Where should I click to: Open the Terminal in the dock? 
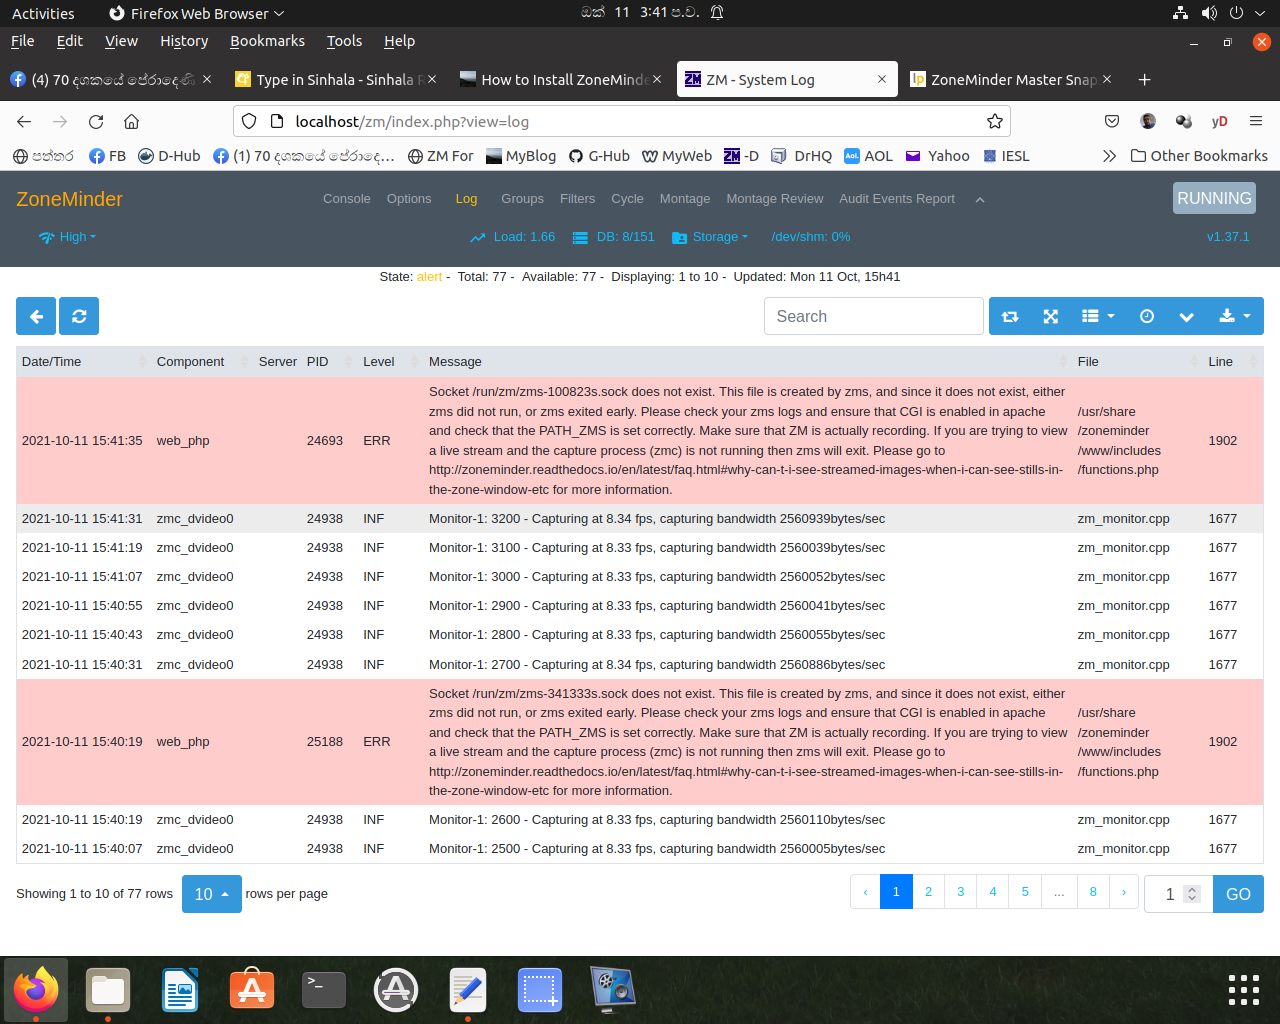point(324,990)
